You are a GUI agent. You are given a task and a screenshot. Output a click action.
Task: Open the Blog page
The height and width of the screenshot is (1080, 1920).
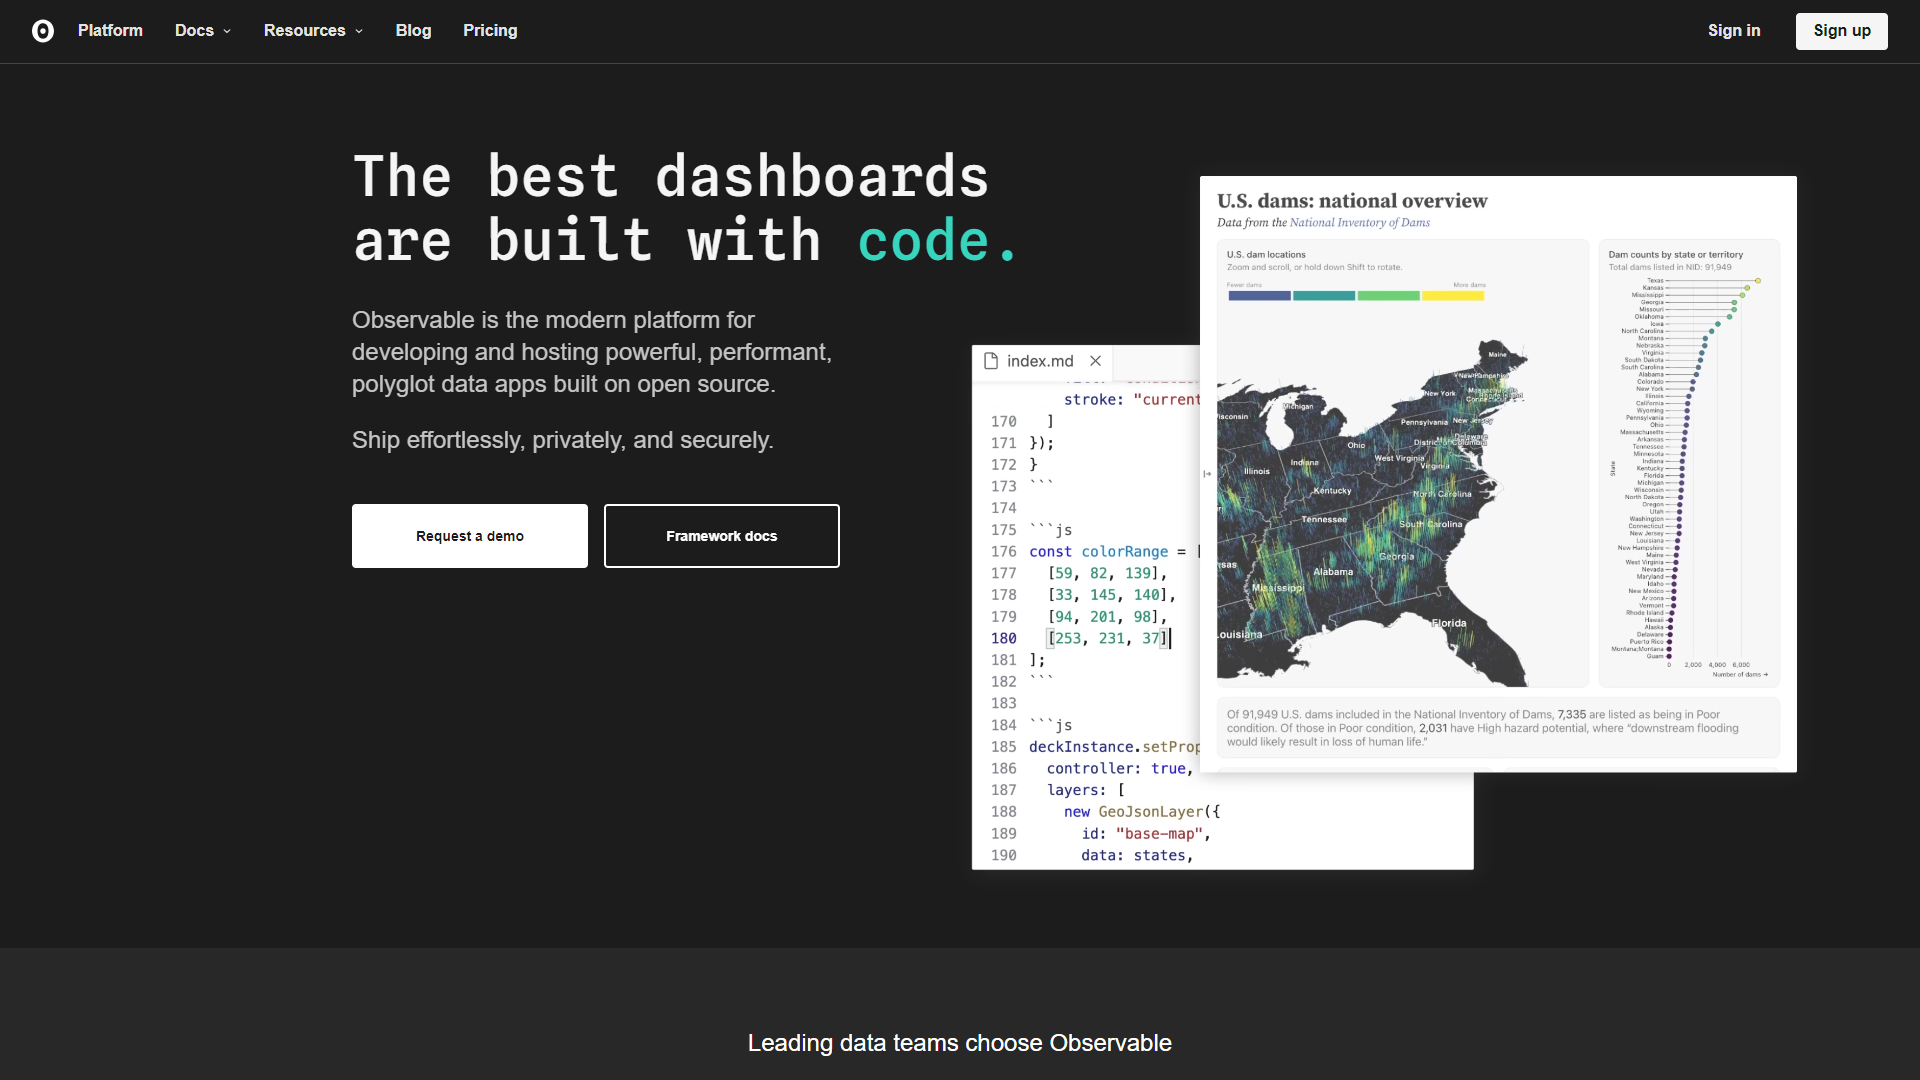click(413, 31)
